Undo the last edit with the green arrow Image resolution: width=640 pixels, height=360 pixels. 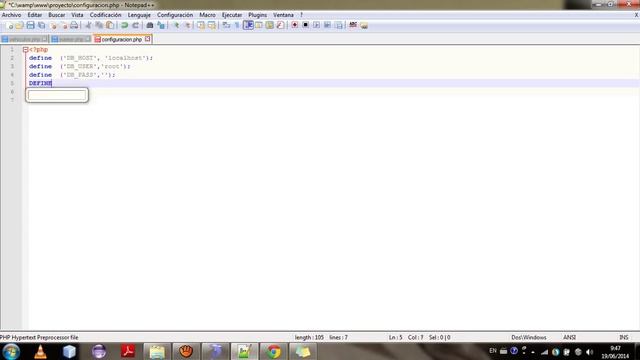[124, 25]
